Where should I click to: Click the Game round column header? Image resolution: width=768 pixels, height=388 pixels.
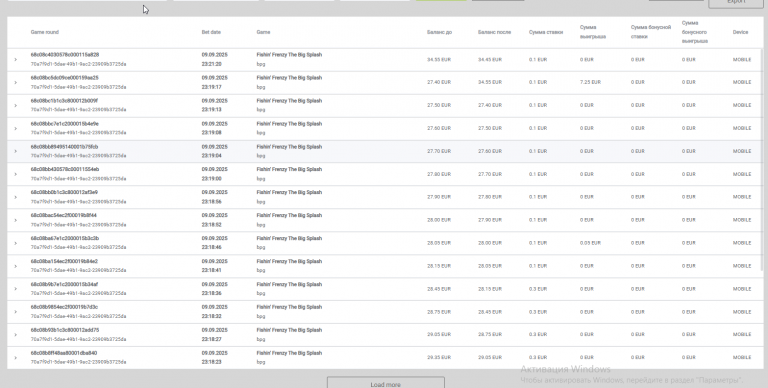[x=45, y=32]
